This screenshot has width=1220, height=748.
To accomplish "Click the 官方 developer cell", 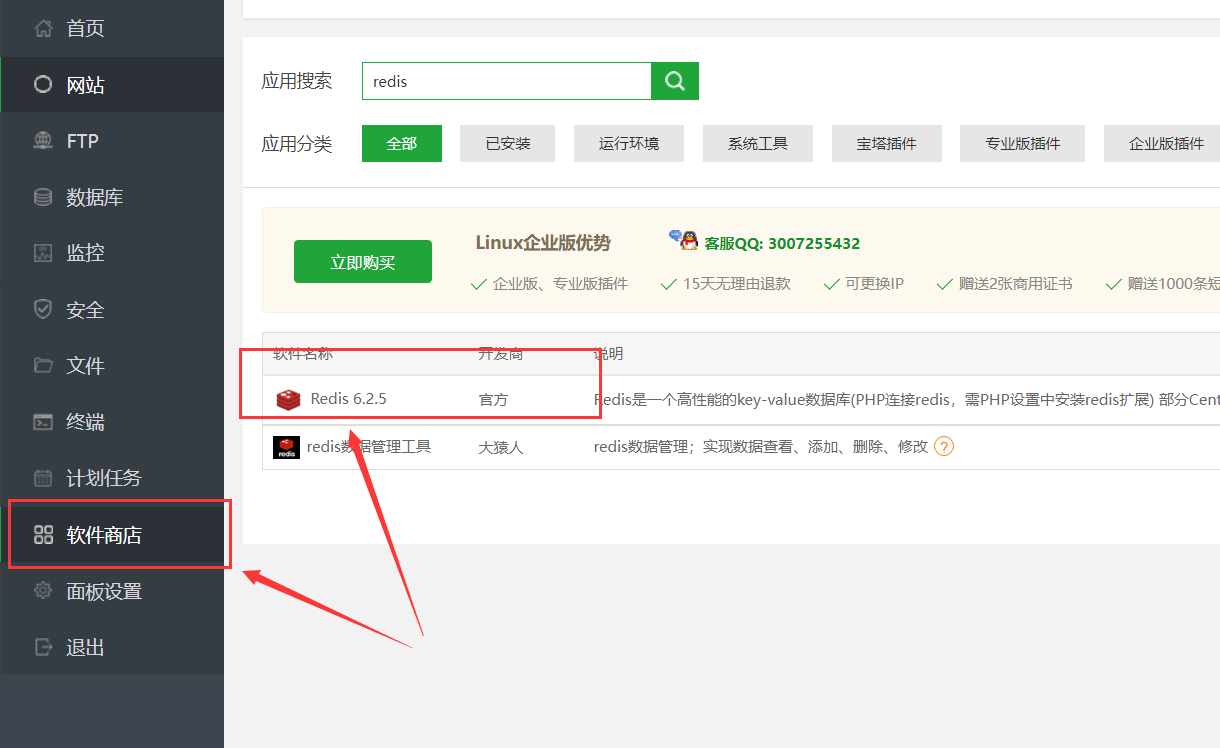I will pyautogui.click(x=493, y=399).
